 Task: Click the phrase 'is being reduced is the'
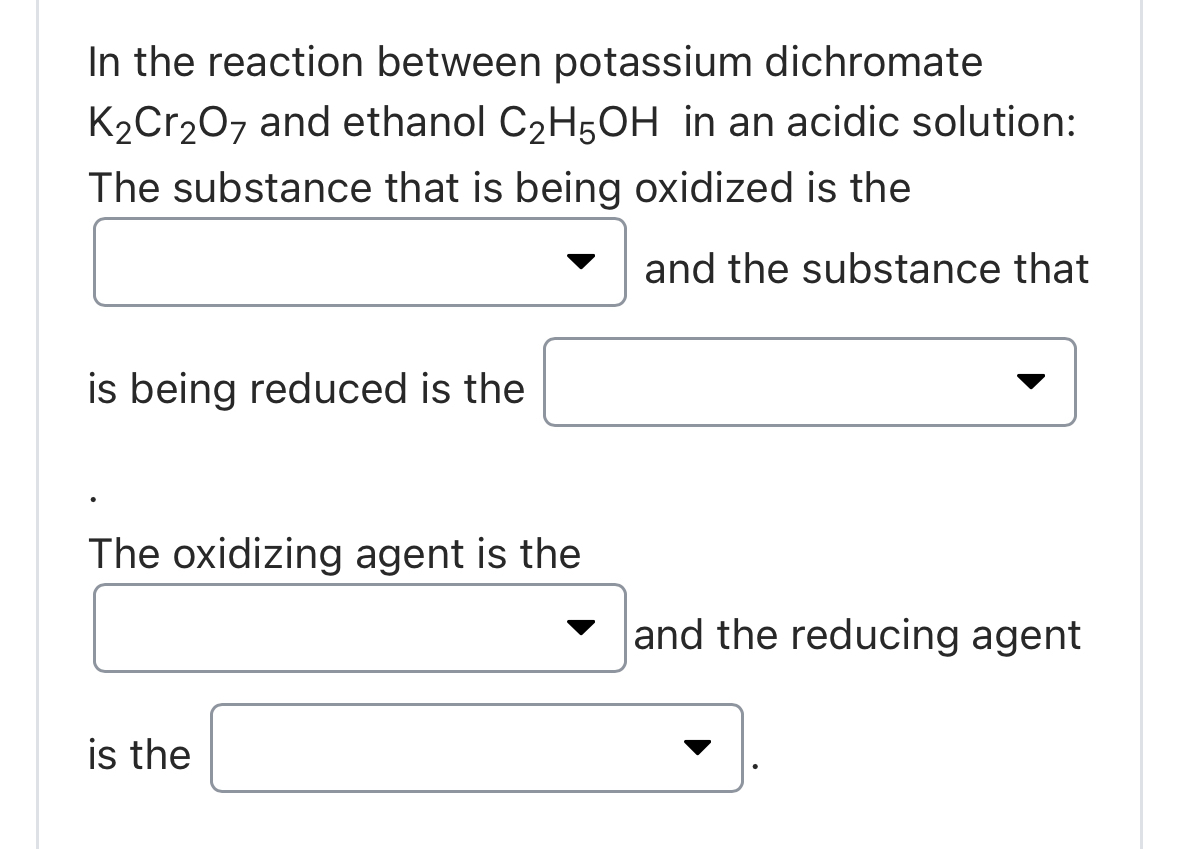306,389
